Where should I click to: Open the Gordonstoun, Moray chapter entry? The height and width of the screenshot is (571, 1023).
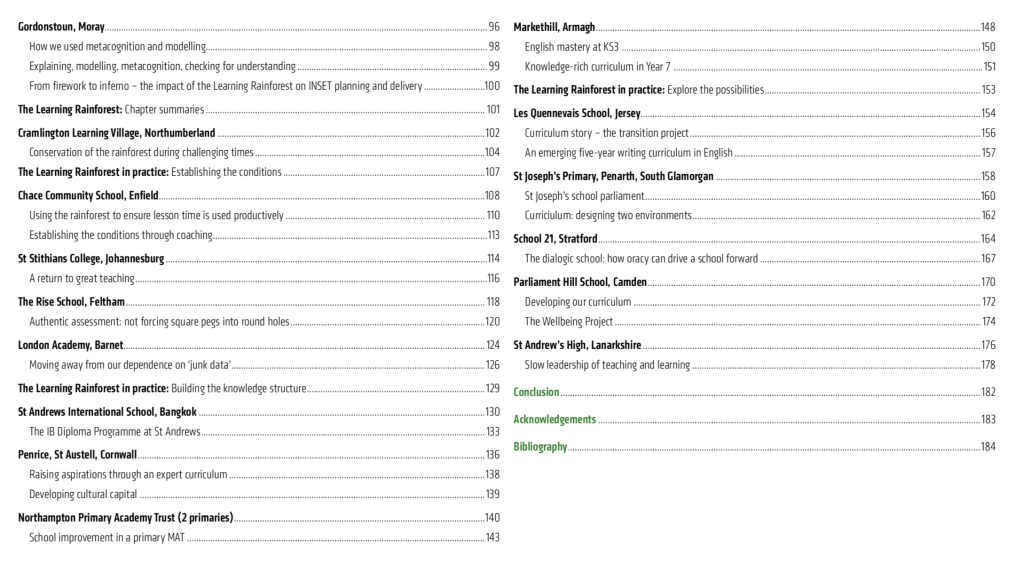[61, 26]
